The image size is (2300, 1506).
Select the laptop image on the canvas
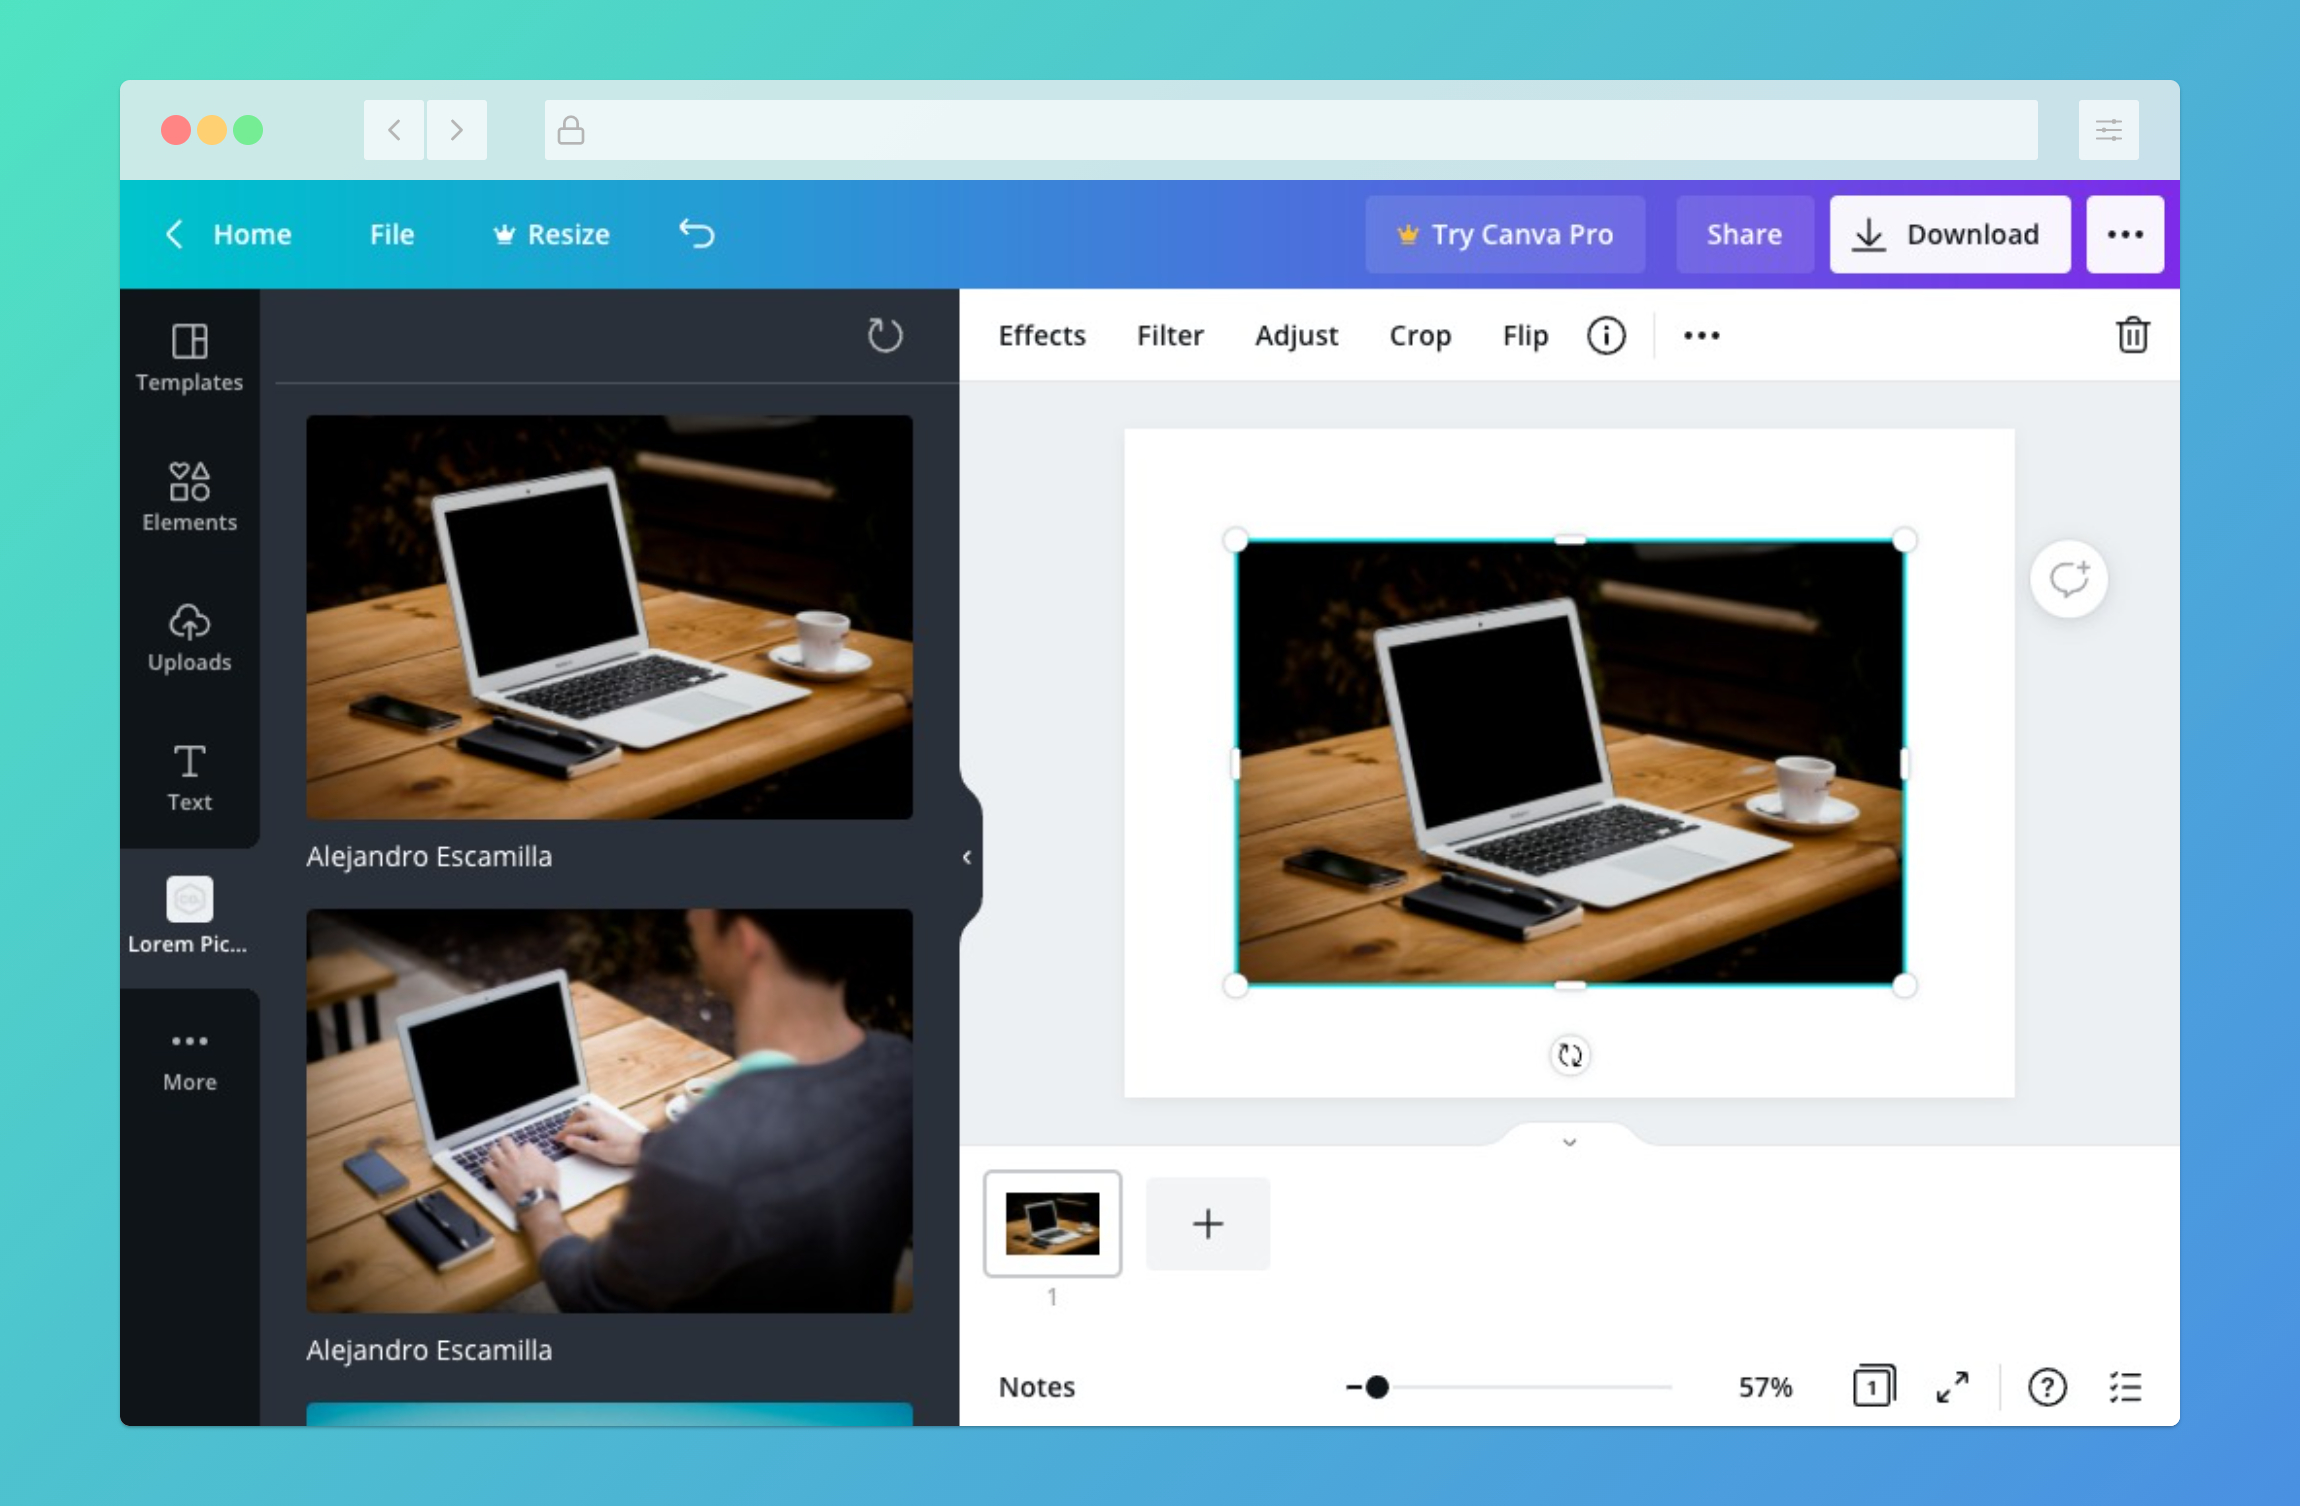pos(1570,762)
